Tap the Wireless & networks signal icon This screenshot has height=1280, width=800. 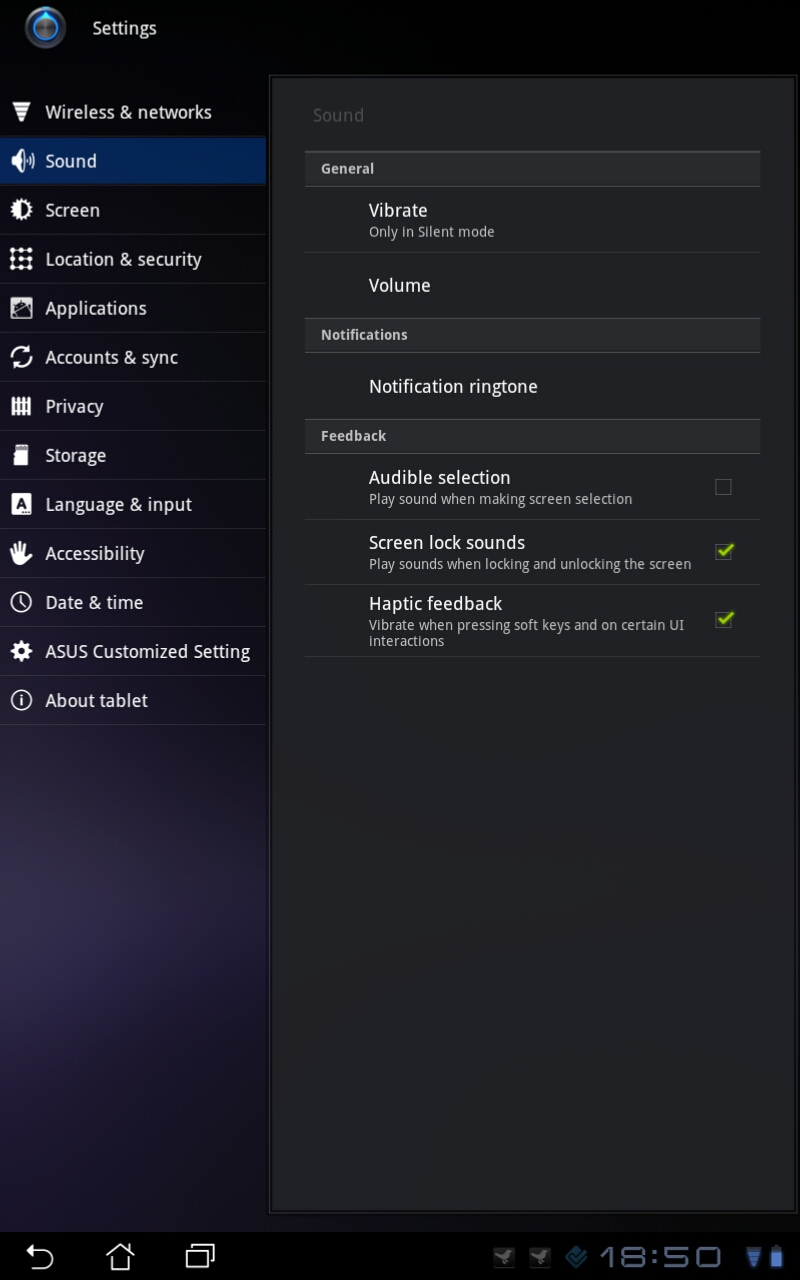[x=21, y=112]
